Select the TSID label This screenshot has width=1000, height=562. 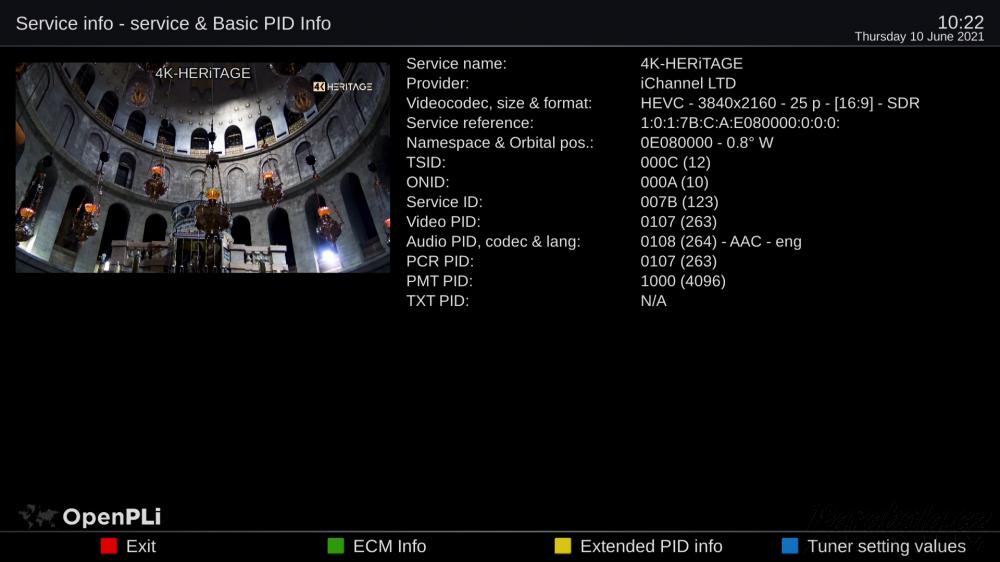click(x=426, y=163)
